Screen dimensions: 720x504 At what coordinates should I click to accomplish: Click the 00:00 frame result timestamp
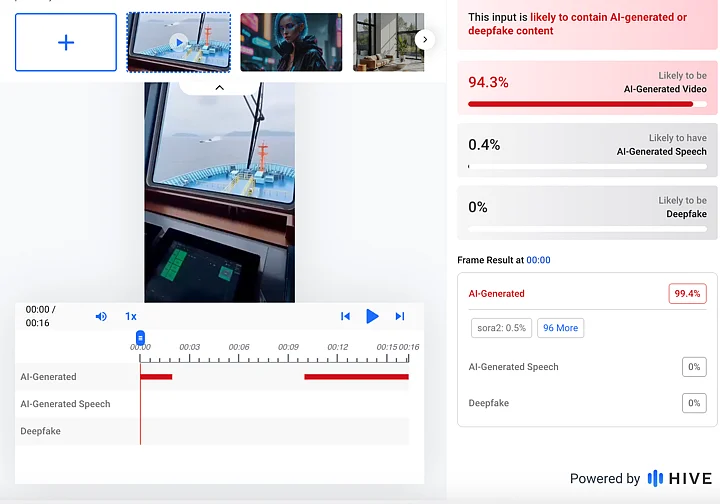tap(538, 260)
